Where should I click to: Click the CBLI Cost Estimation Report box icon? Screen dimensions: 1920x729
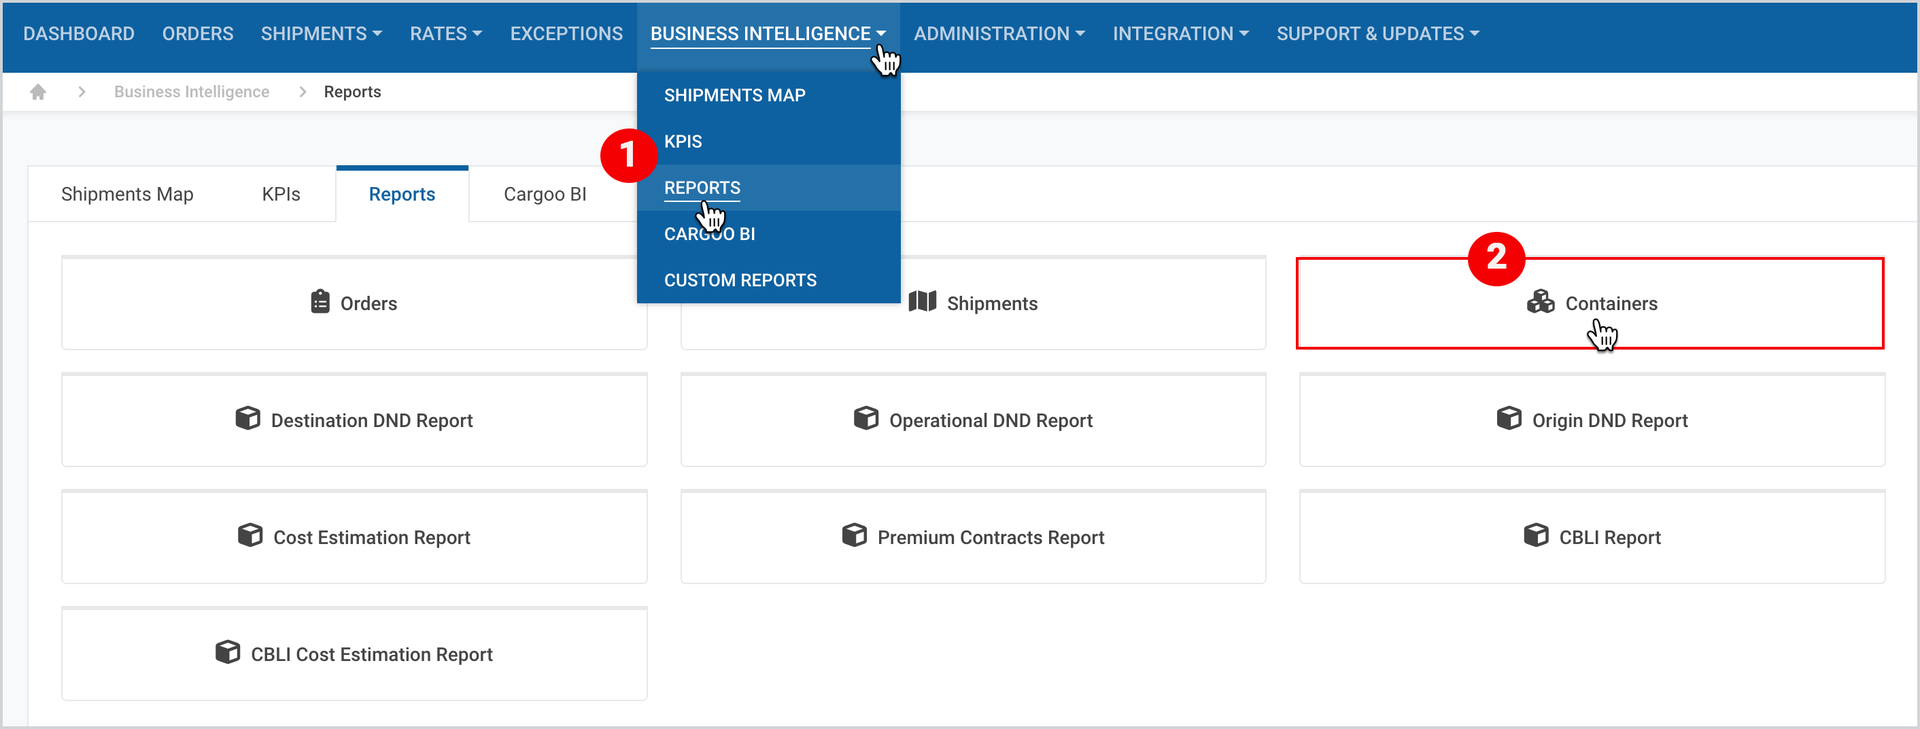(x=227, y=652)
